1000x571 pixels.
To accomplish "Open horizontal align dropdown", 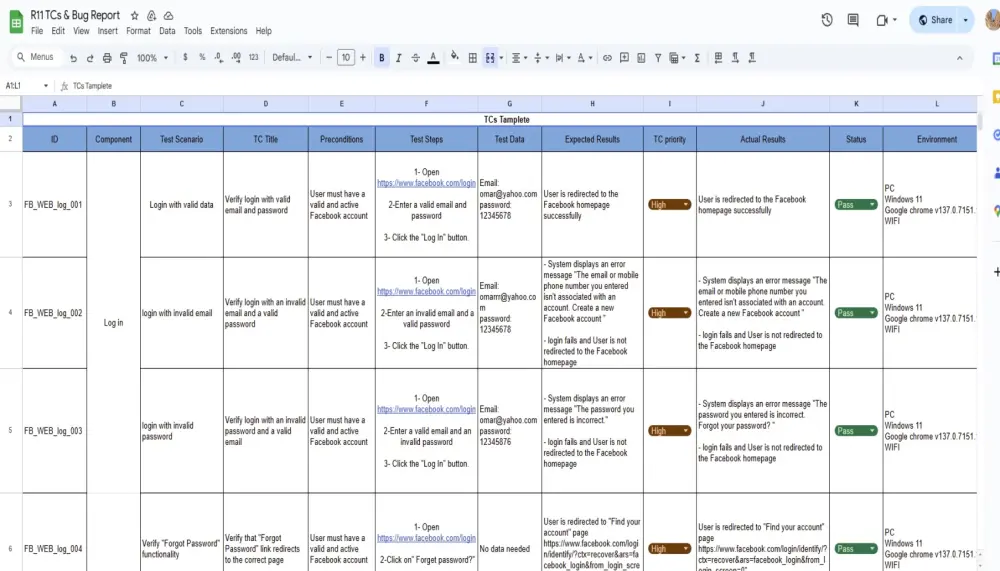I will (x=519, y=58).
